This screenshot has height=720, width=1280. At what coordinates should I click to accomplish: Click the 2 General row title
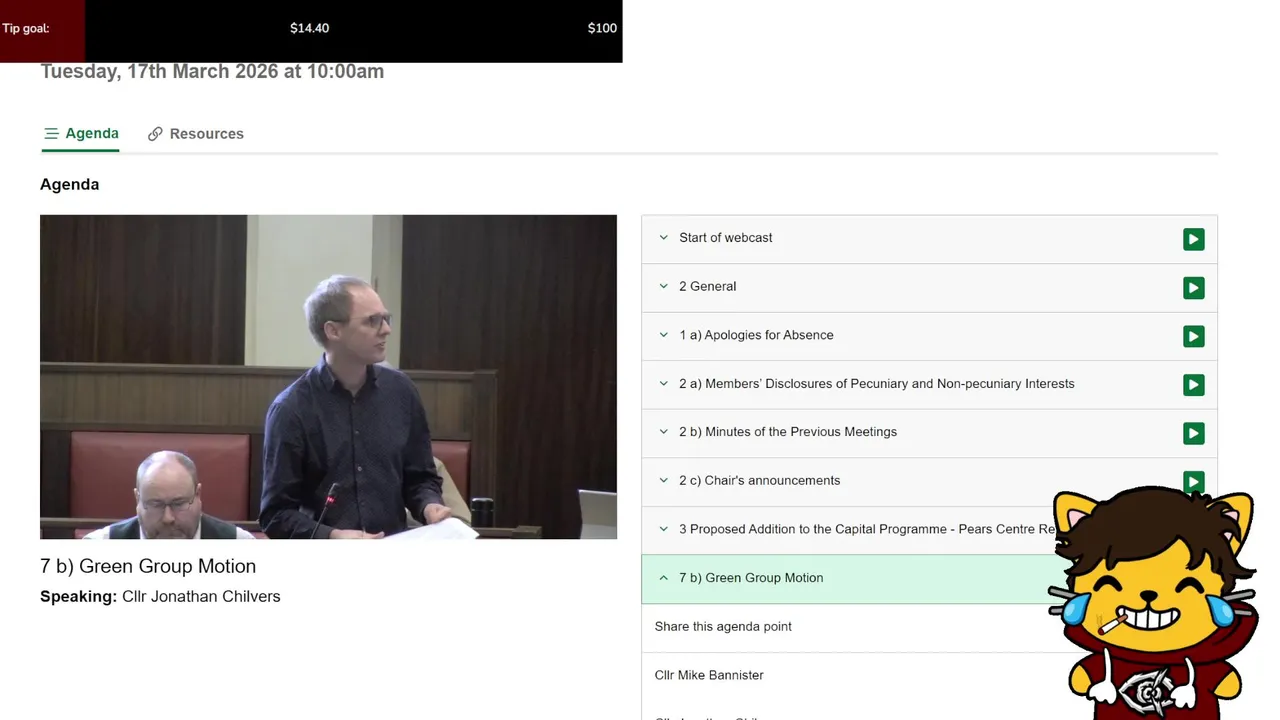[707, 286]
